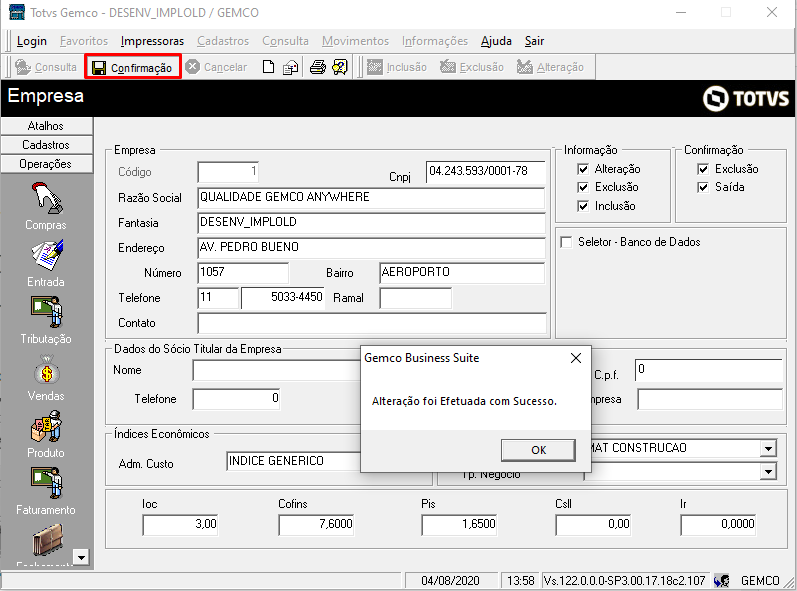This screenshot has width=797, height=591.
Task: Click the Inclusão toolbar button
Action: coord(397,67)
